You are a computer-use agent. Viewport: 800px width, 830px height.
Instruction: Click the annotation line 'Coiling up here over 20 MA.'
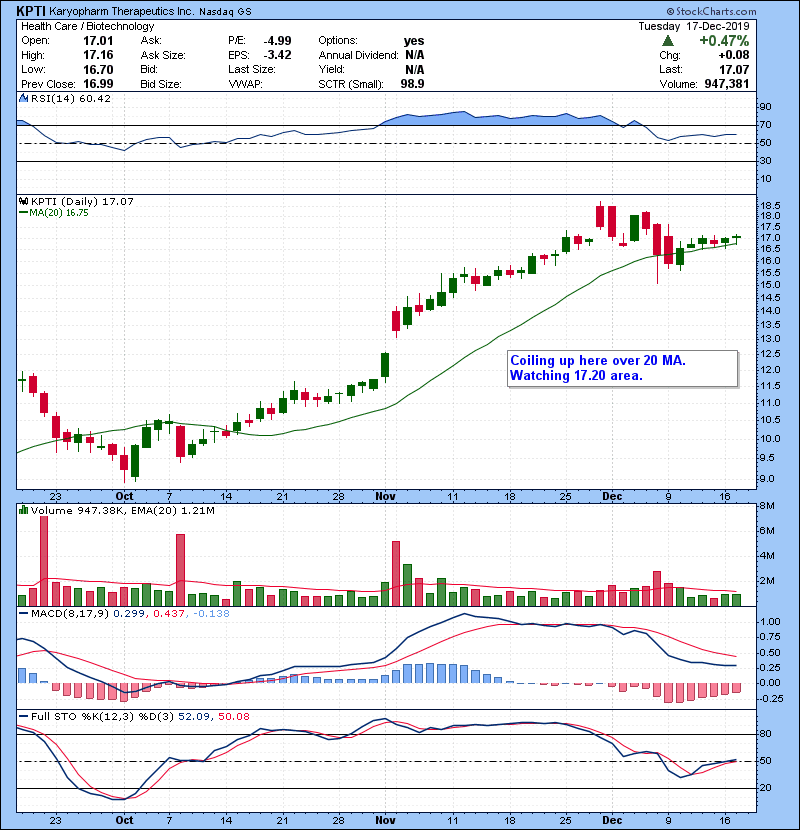[598, 360]
